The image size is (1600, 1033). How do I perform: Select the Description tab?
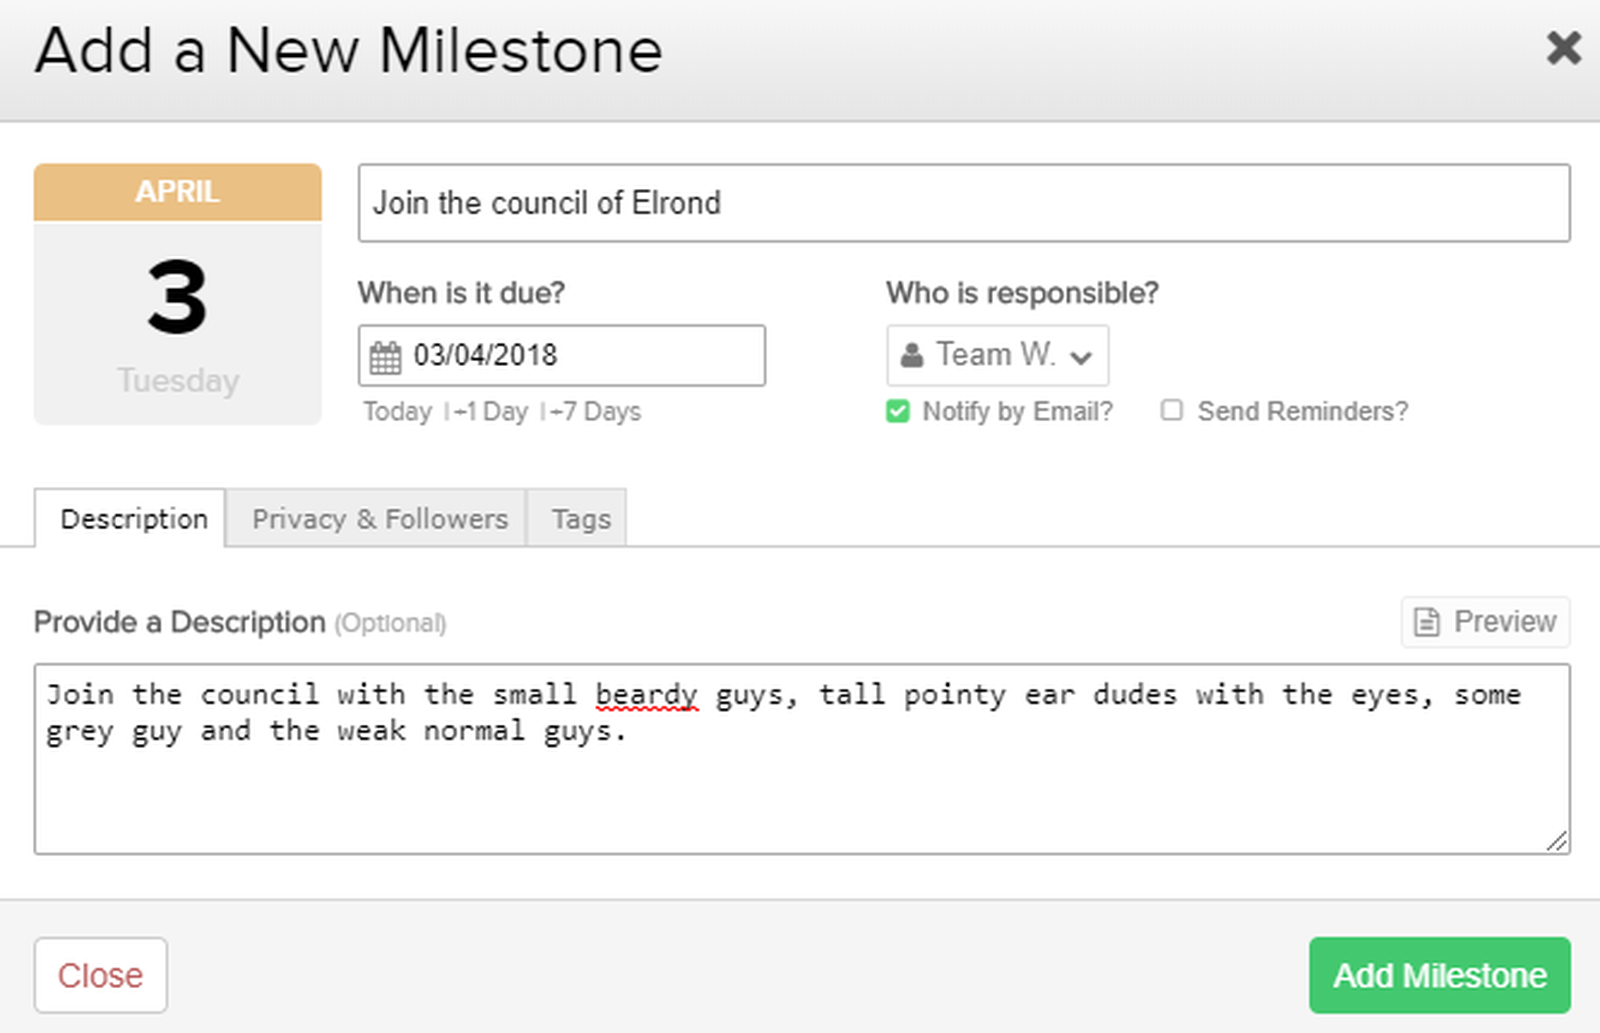[131, 518]
